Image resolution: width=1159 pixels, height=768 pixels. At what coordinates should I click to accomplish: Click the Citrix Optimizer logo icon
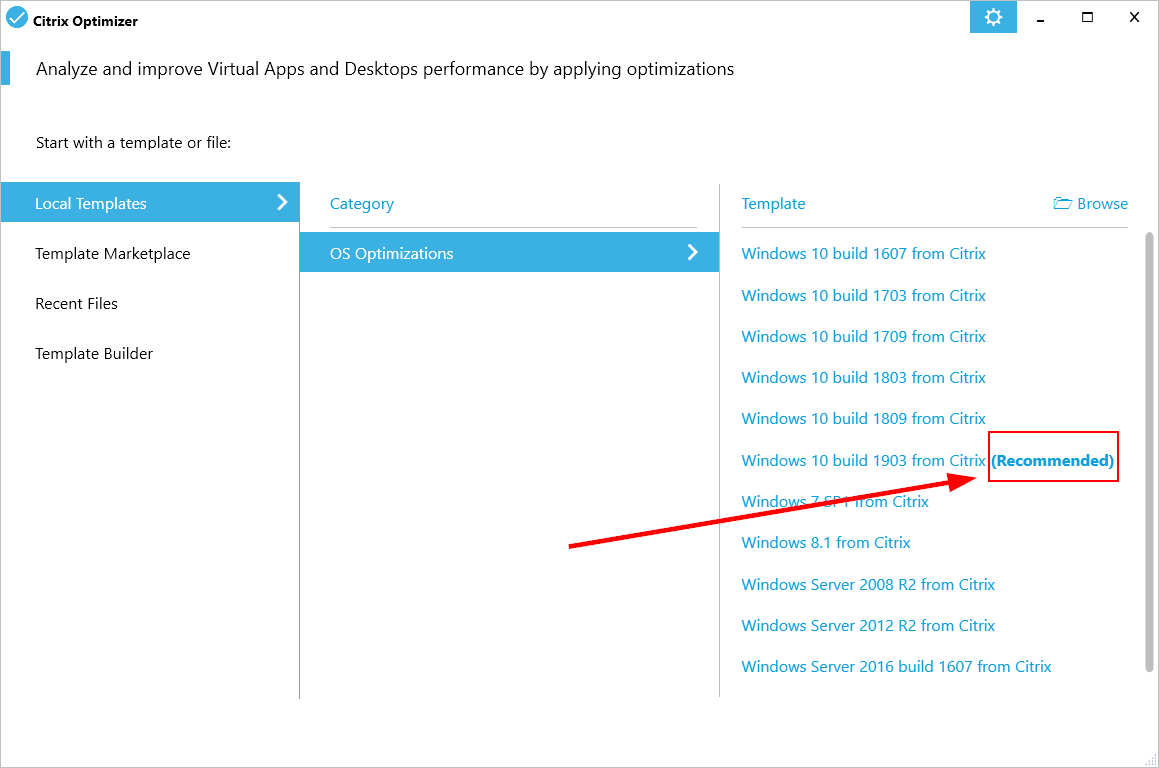pos(17,18)
